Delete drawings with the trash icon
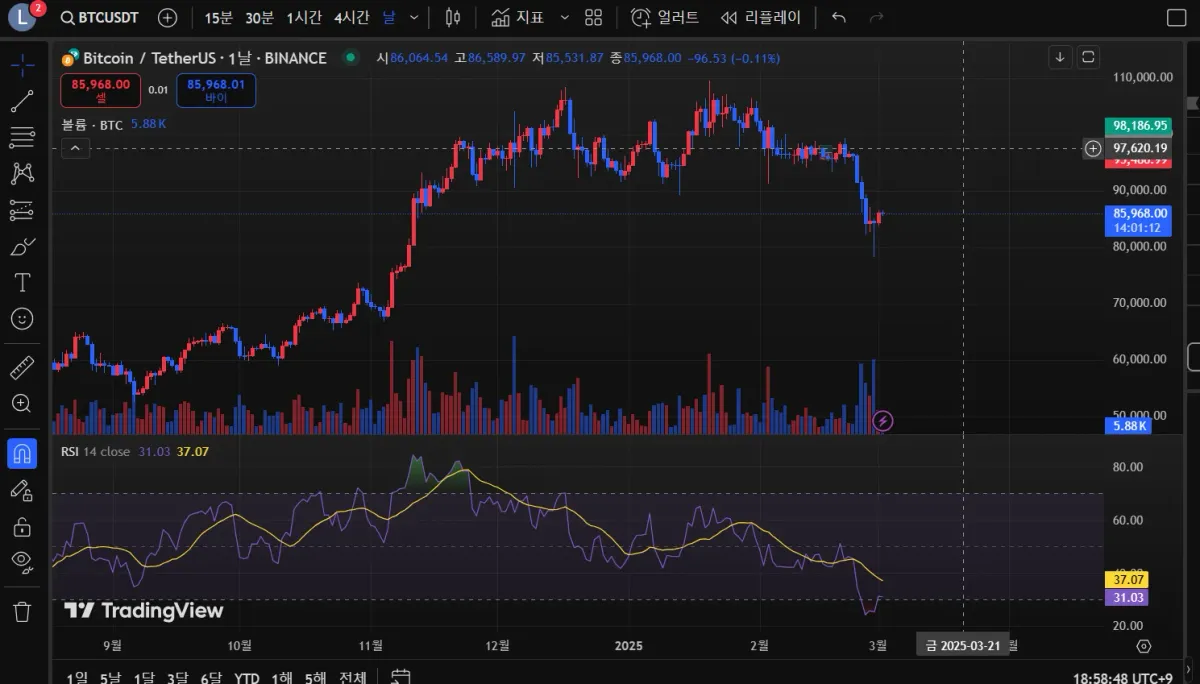This screenshot has width=1200, height=684. pos(22,610)
